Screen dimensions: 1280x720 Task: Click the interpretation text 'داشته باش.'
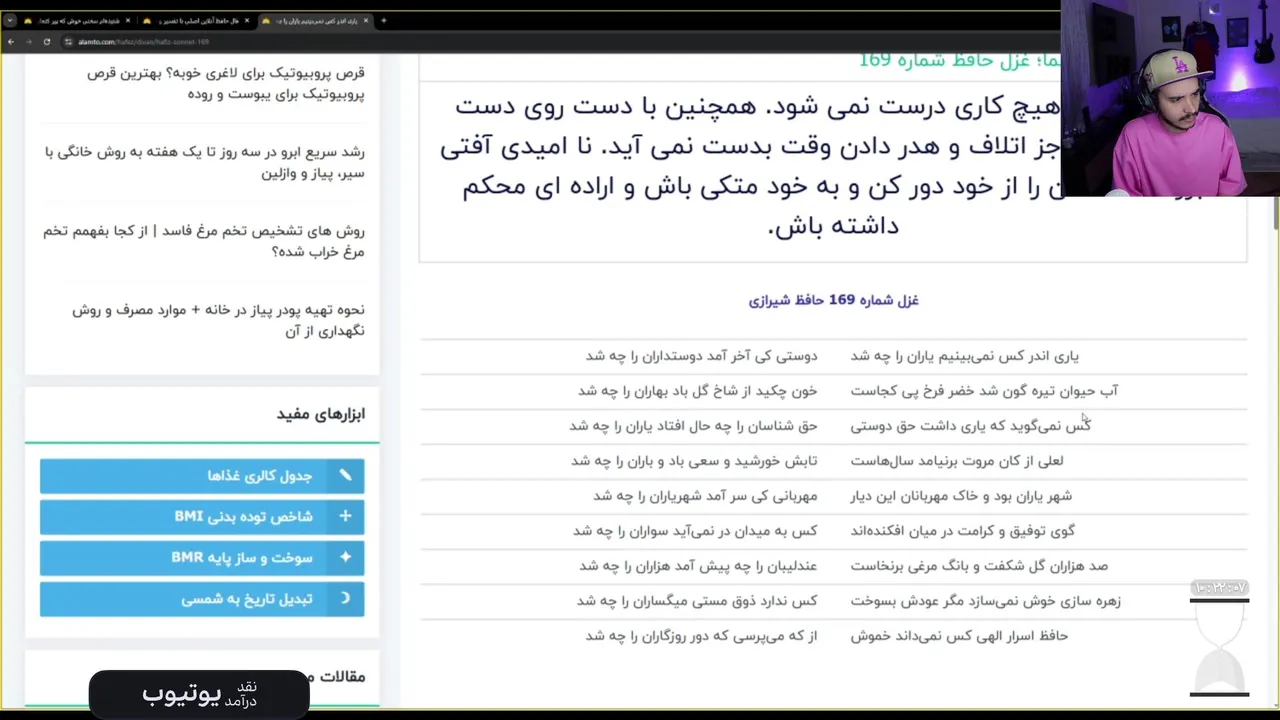(x=833, y=226)
